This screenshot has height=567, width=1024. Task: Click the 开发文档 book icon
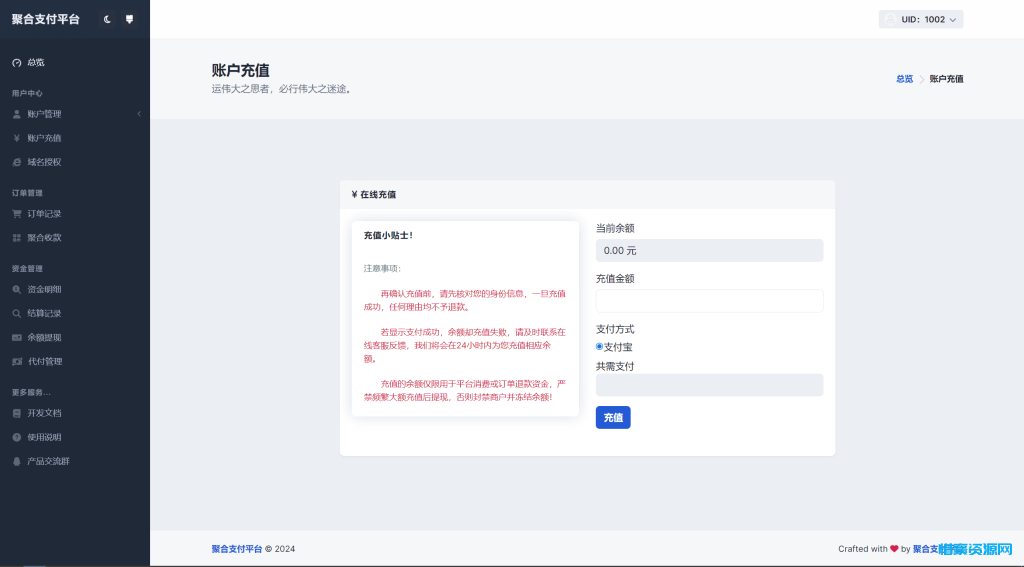pyautogui.click(x=17, y=413)
